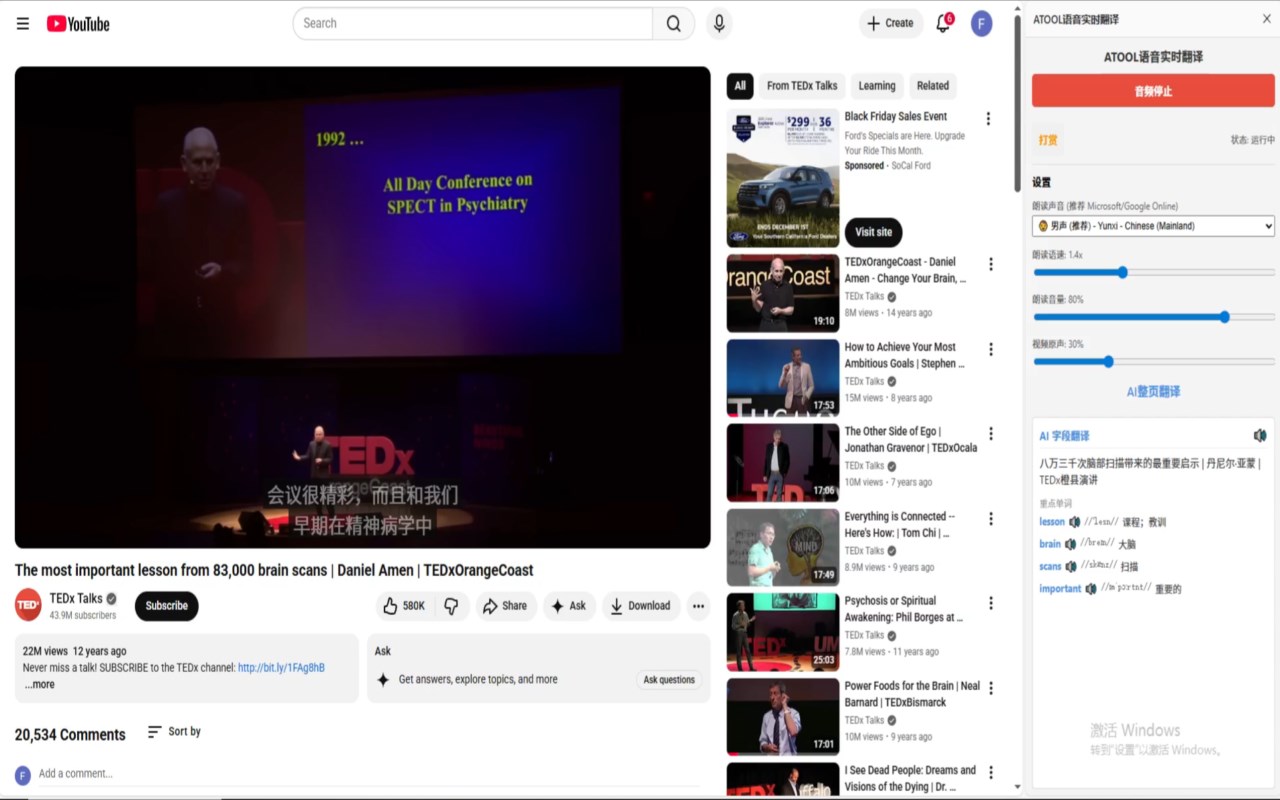Click the Download button

tap(641, 606)
